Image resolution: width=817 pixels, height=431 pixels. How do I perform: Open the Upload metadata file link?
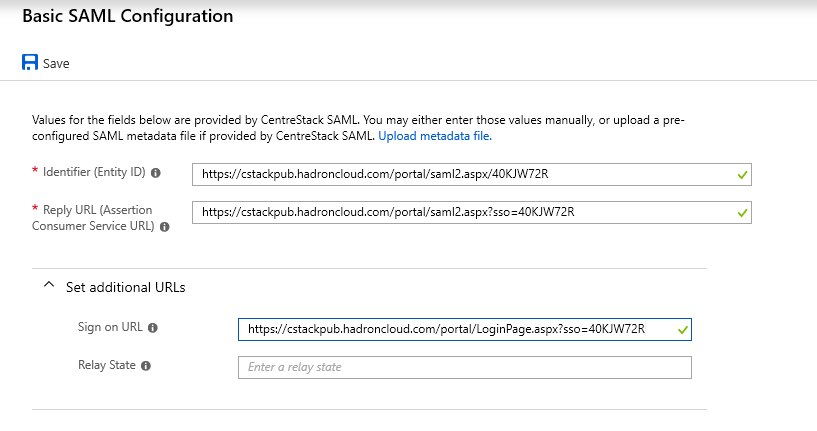(x=435, y=136)
